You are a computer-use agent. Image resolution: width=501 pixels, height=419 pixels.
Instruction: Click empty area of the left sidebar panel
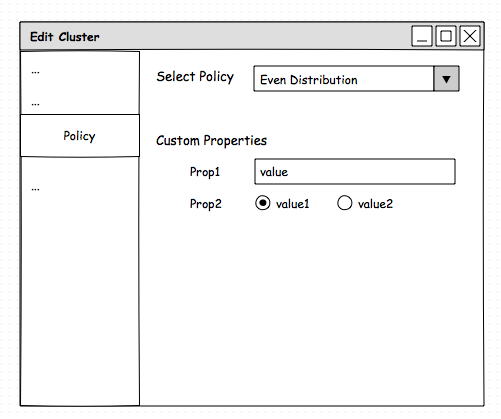click(80, 293)
